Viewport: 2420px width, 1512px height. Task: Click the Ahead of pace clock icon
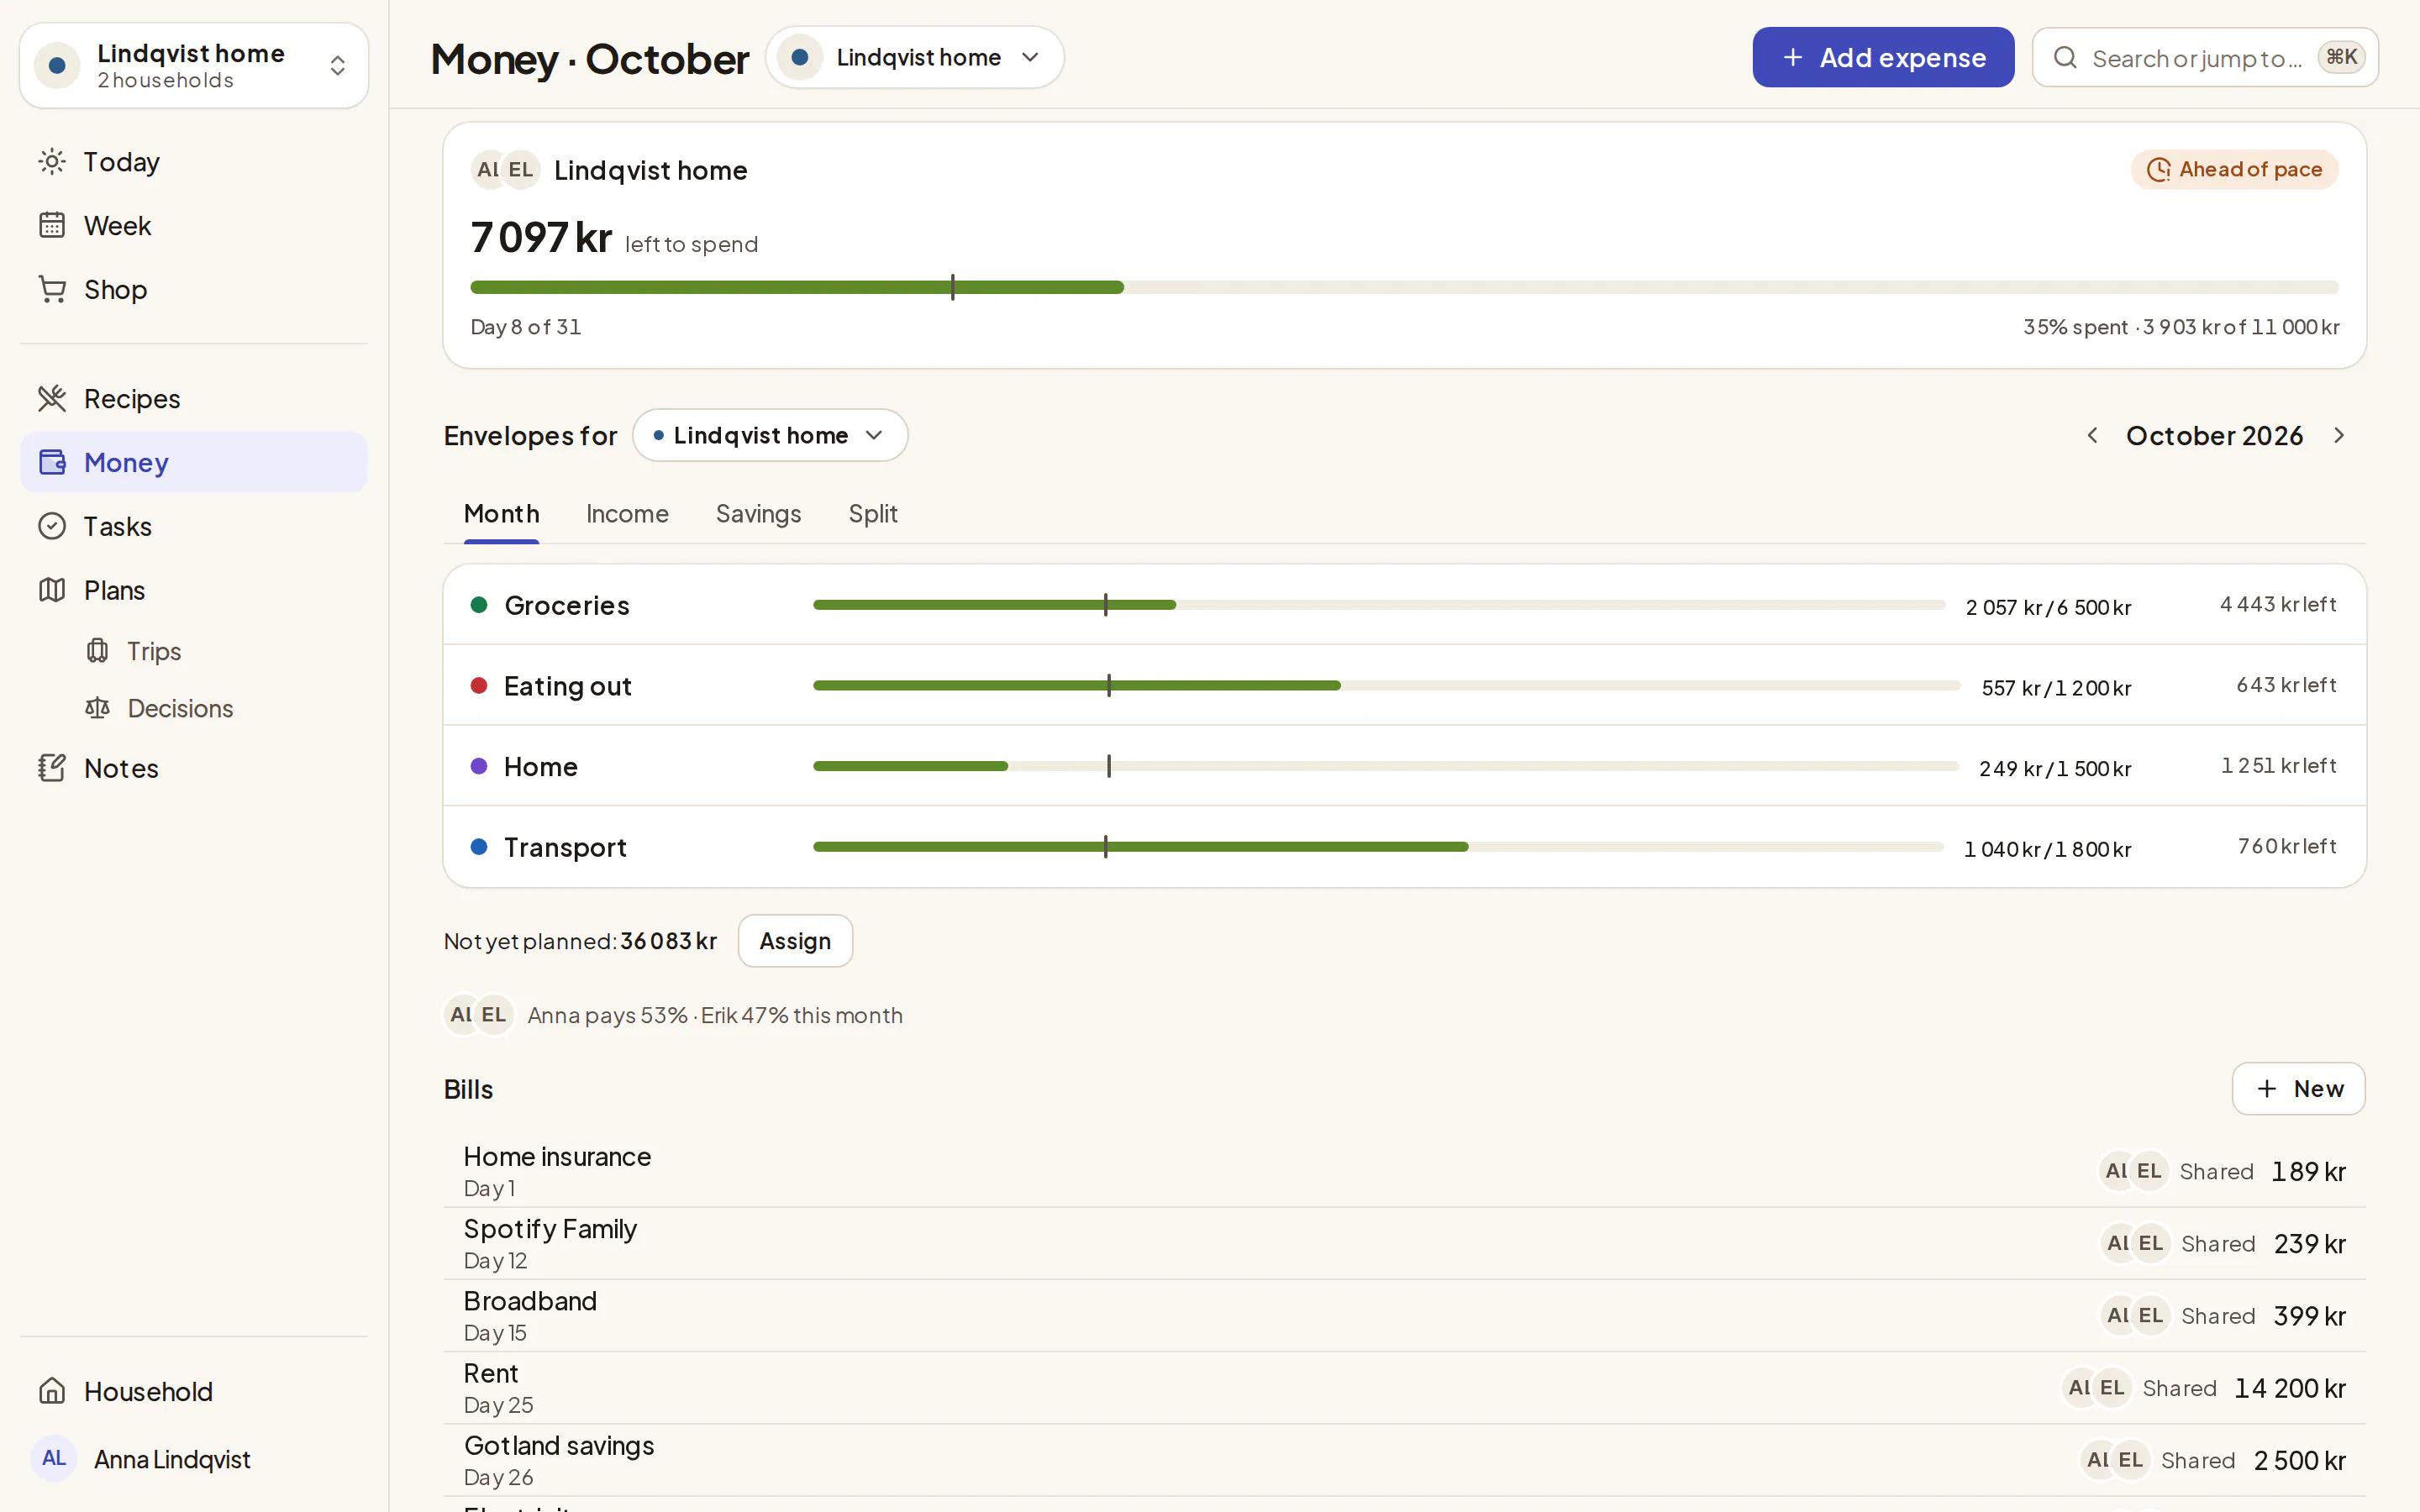[x=2158, y=170]
